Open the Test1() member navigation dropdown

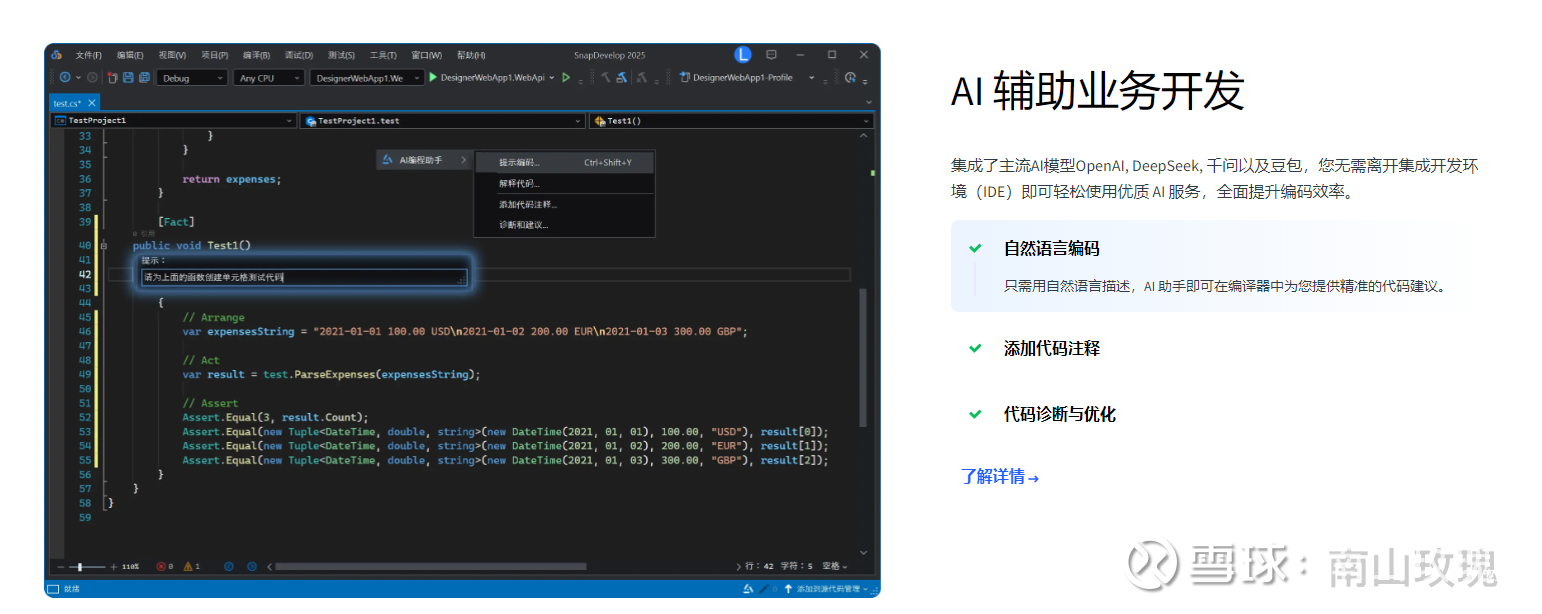731,121
